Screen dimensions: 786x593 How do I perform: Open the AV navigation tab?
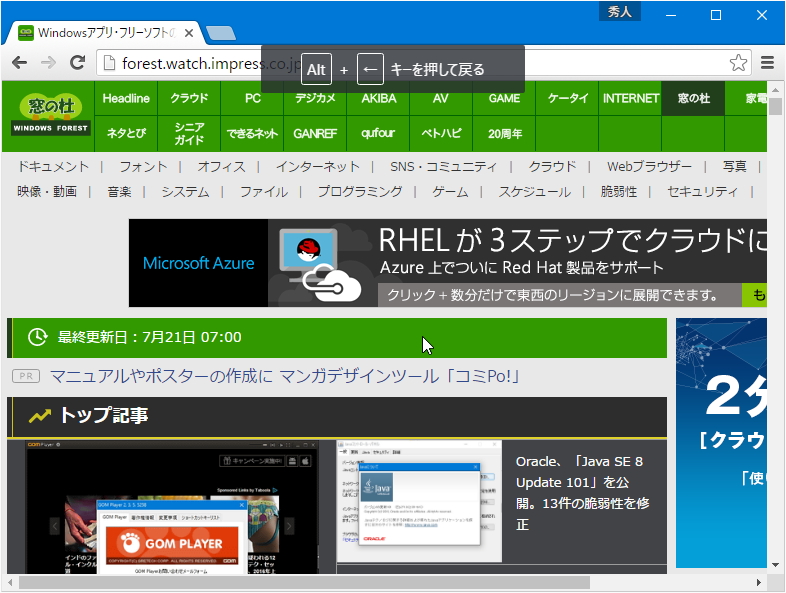click(x=441, y=98)
